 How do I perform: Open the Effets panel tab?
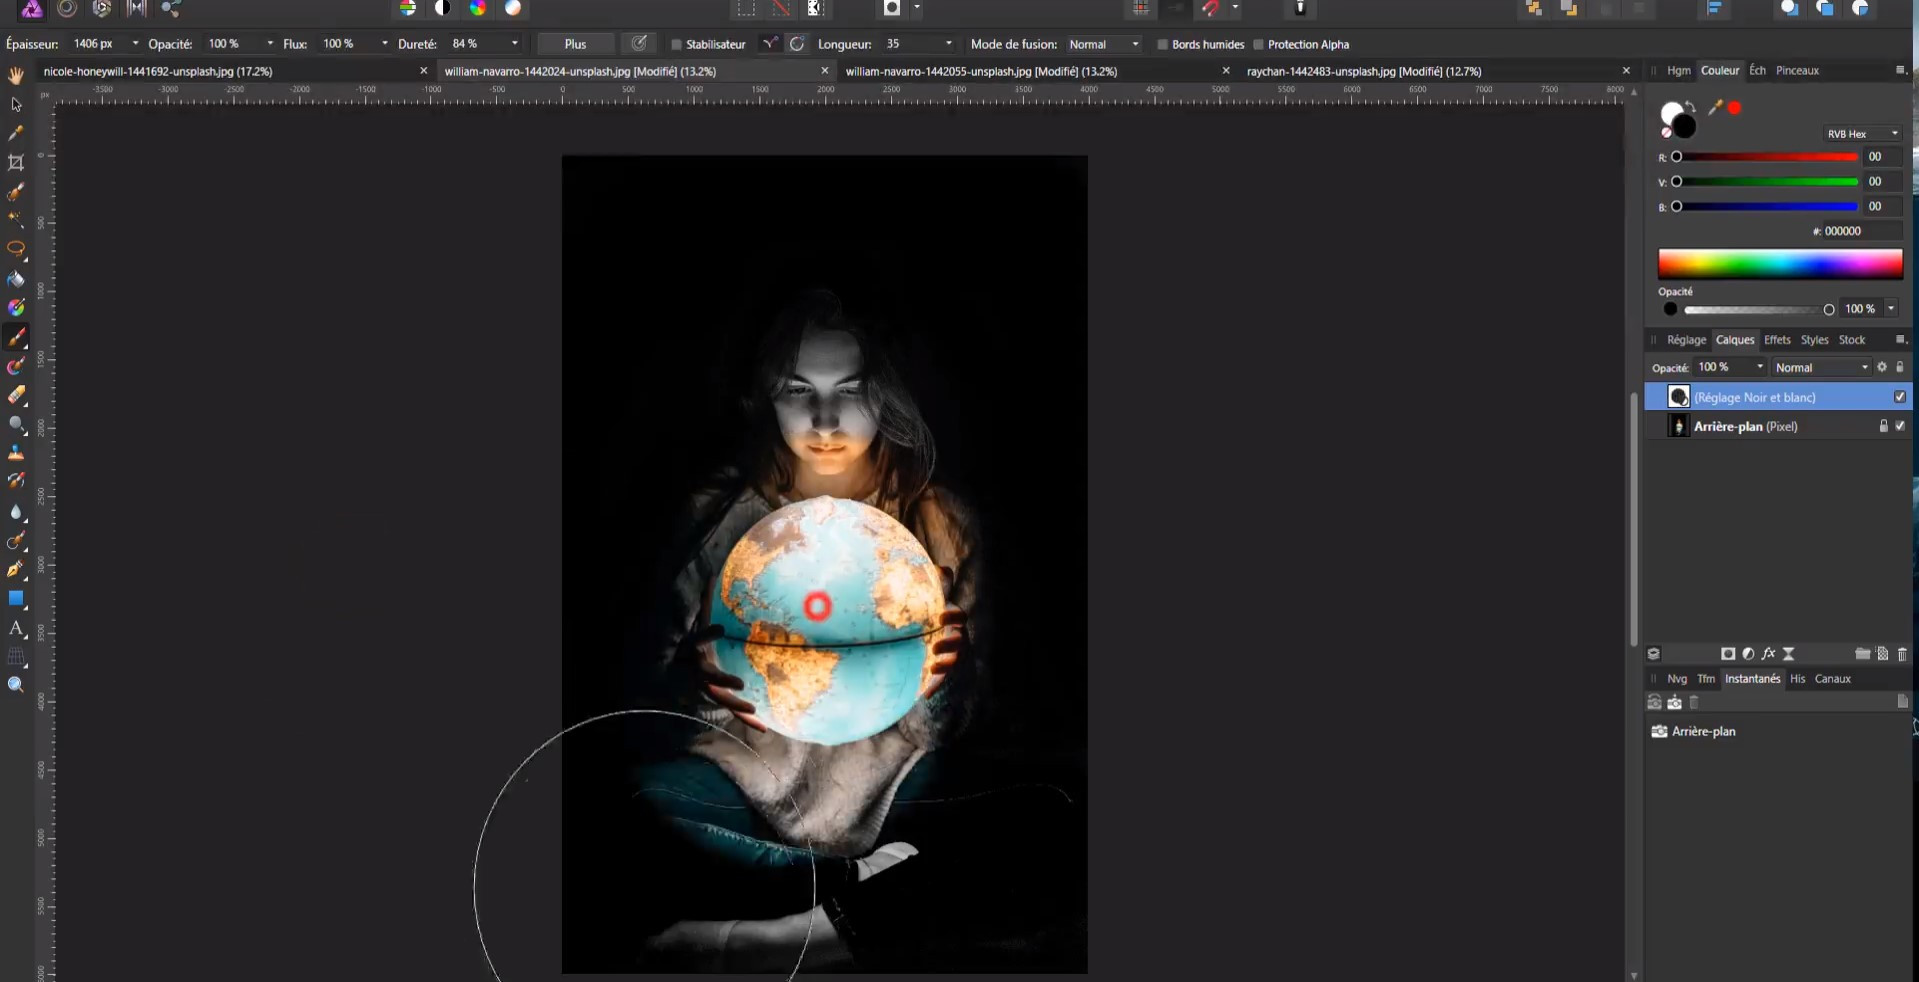tap(1777, 340)
